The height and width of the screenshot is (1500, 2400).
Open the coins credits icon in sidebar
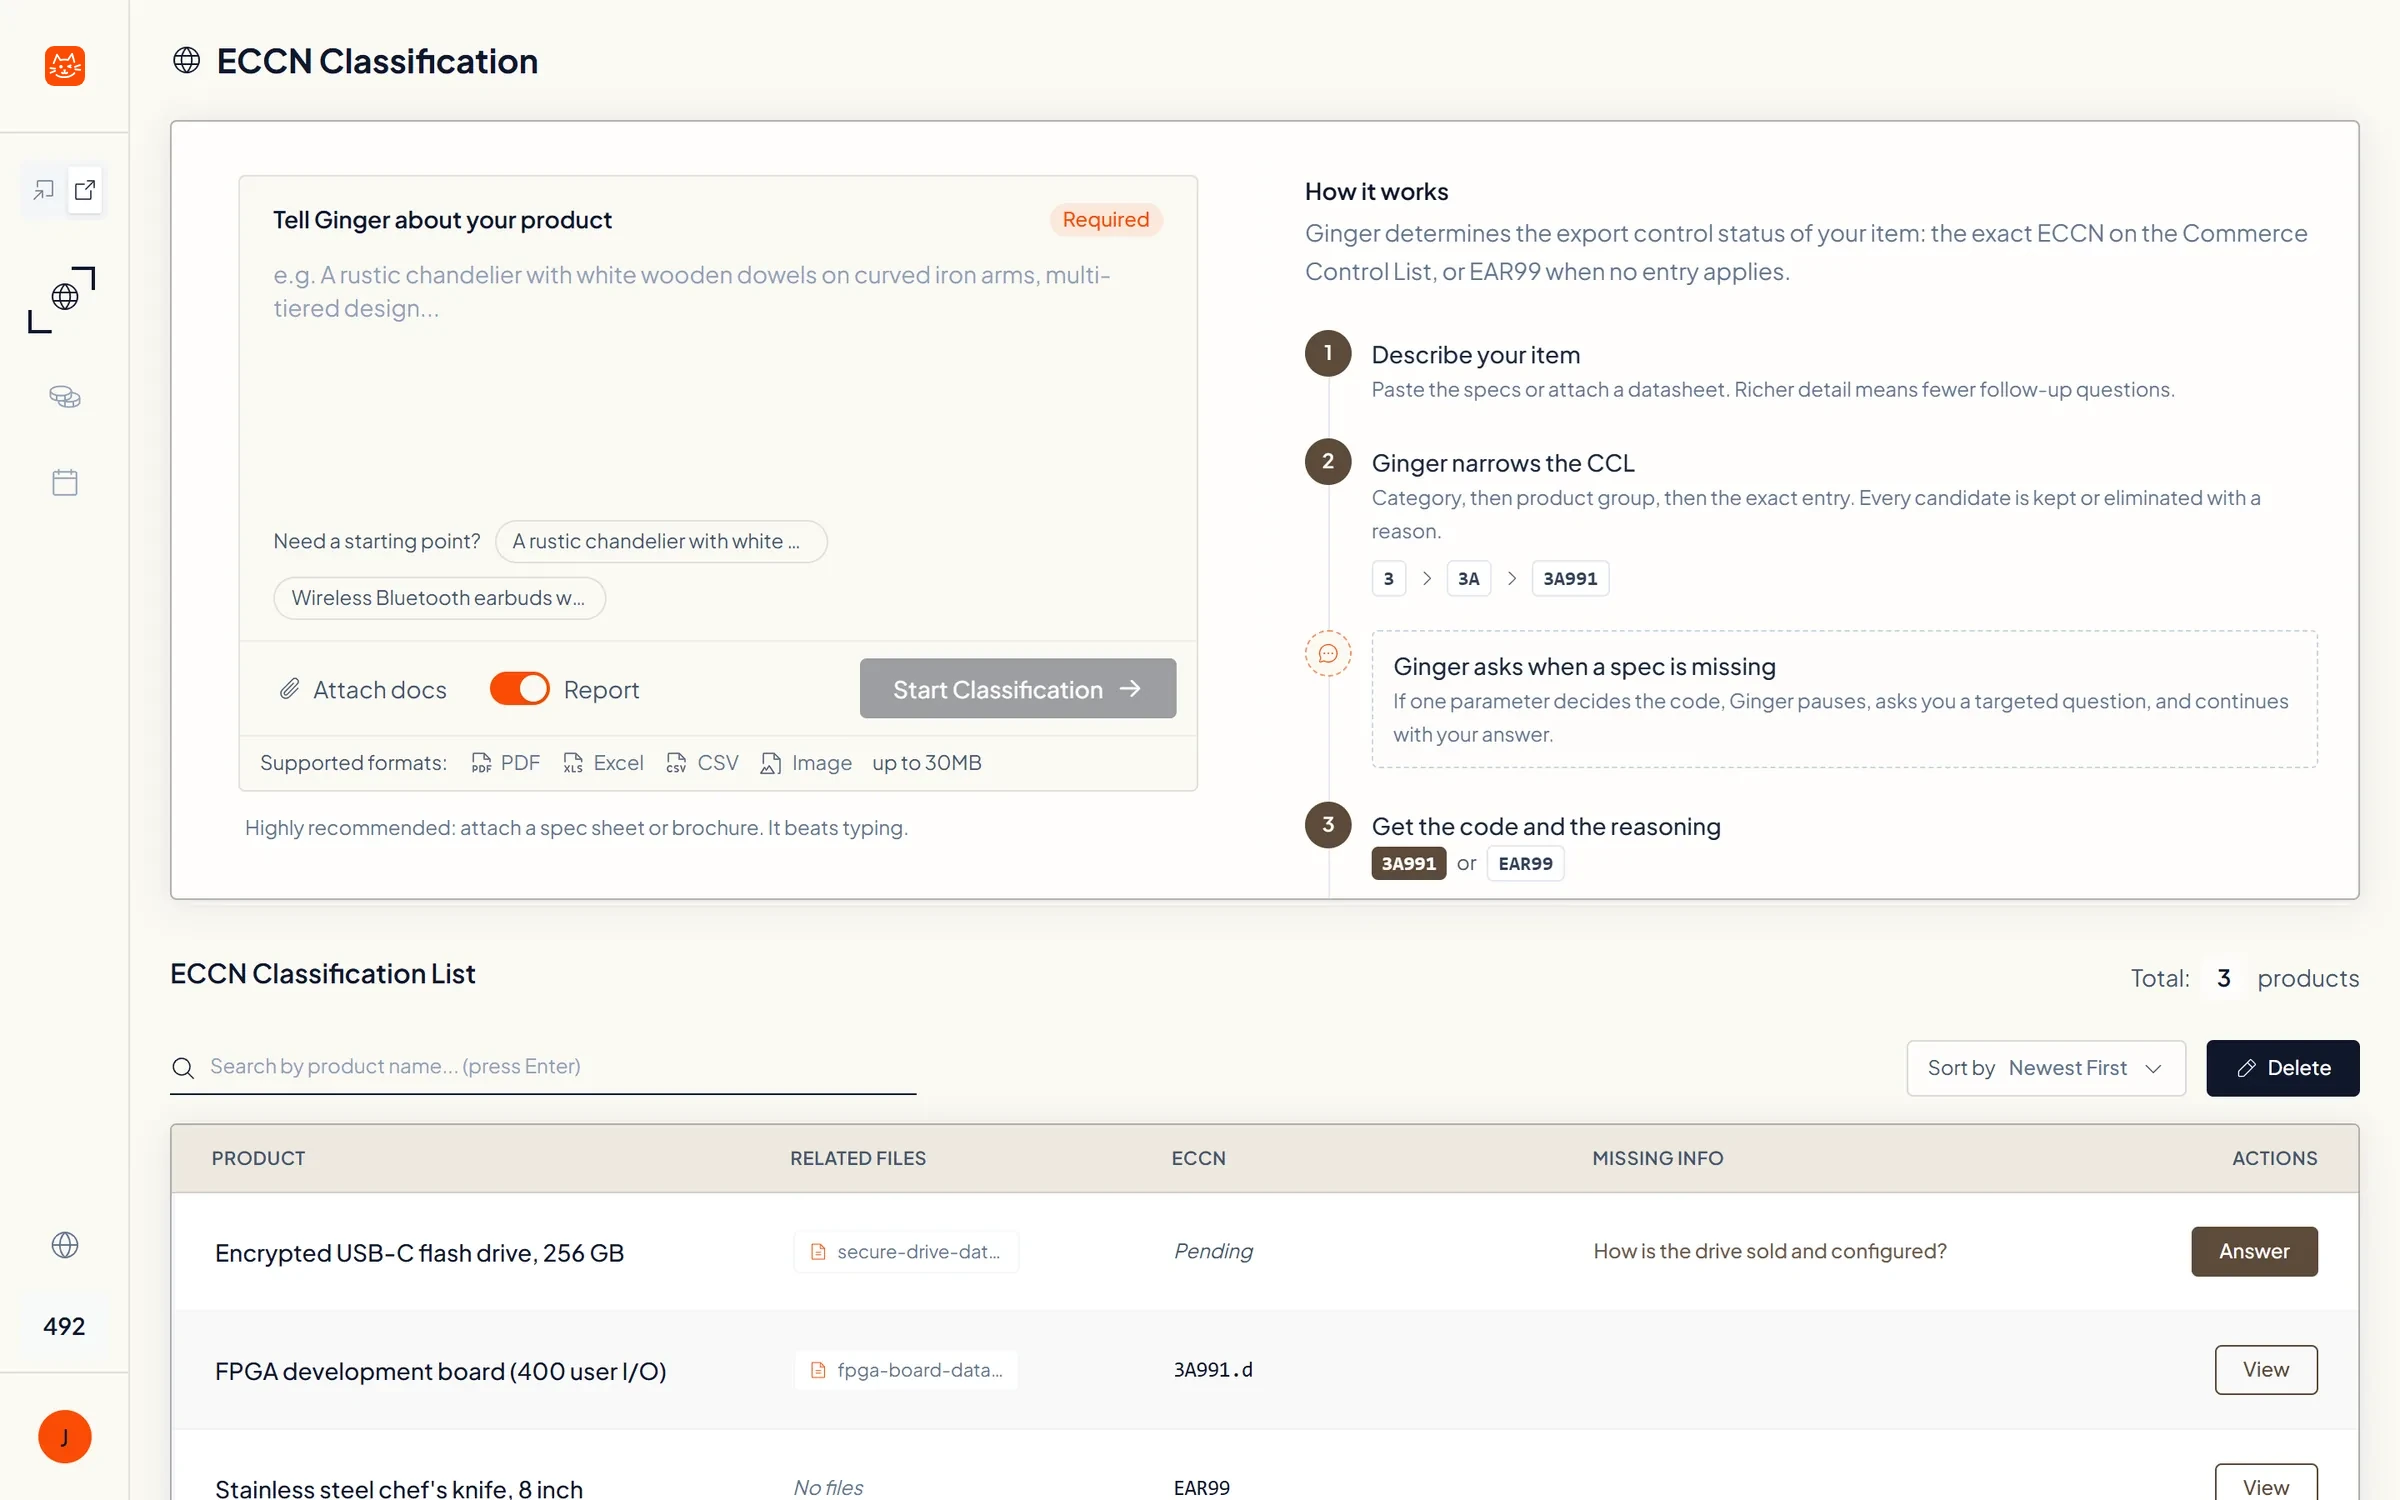pyautogui.click(x=65, y=397)
